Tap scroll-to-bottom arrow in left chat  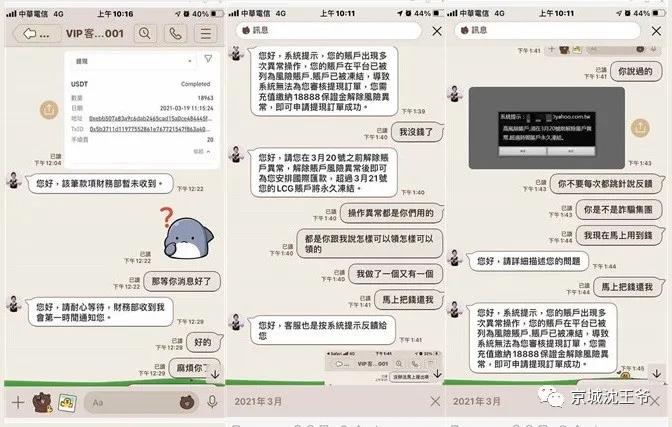click(215, 374)
